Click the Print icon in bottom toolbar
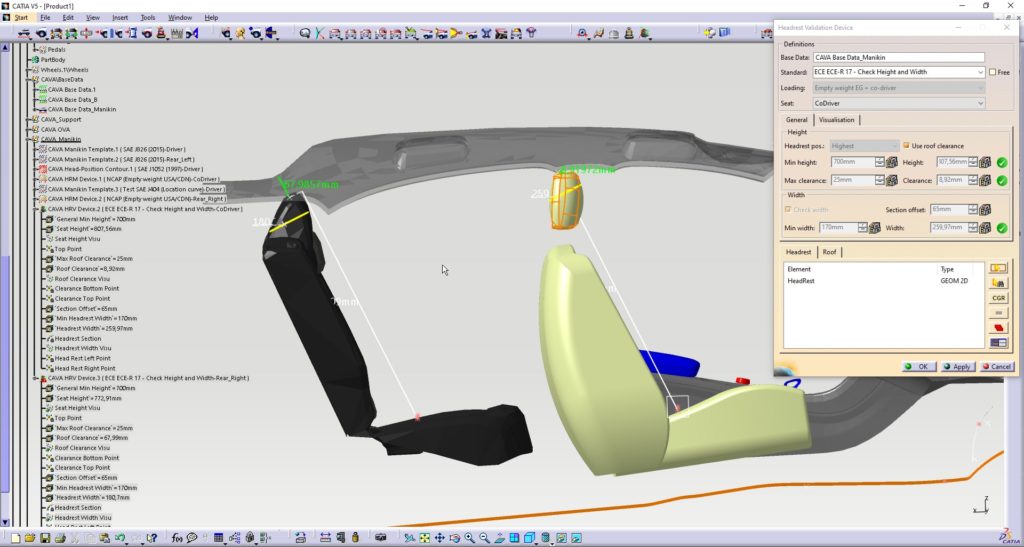Screen dimensions: 1024x547 point(60,538)
